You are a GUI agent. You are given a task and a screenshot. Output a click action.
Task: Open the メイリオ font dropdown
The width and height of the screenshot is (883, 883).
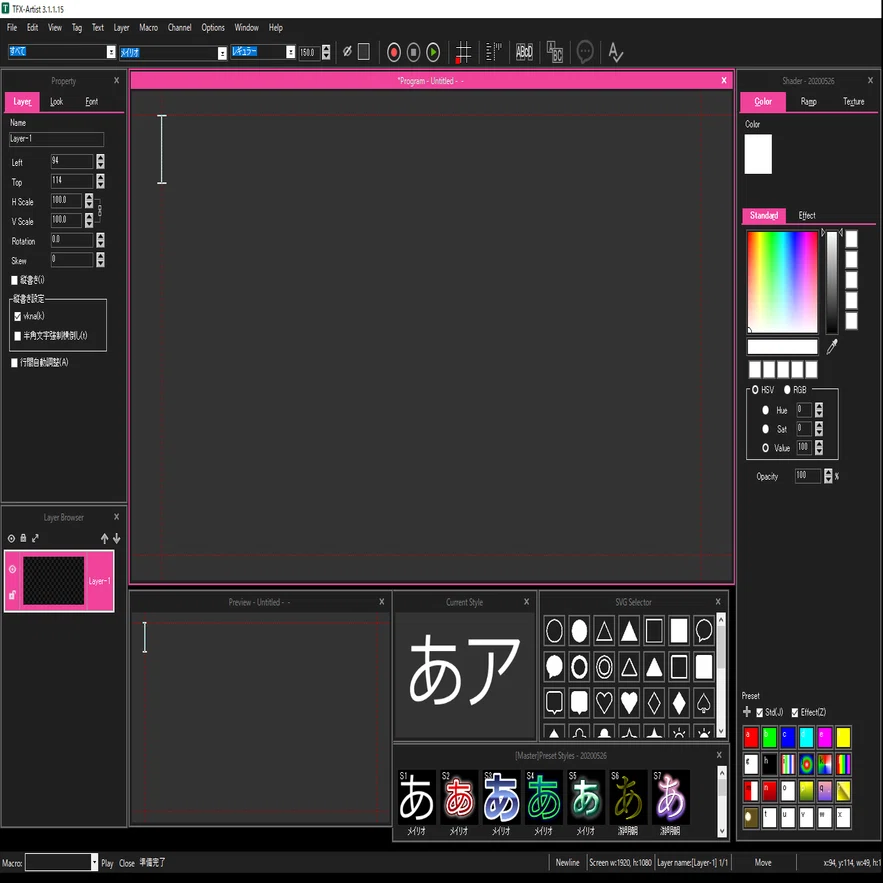click(222, 53)
